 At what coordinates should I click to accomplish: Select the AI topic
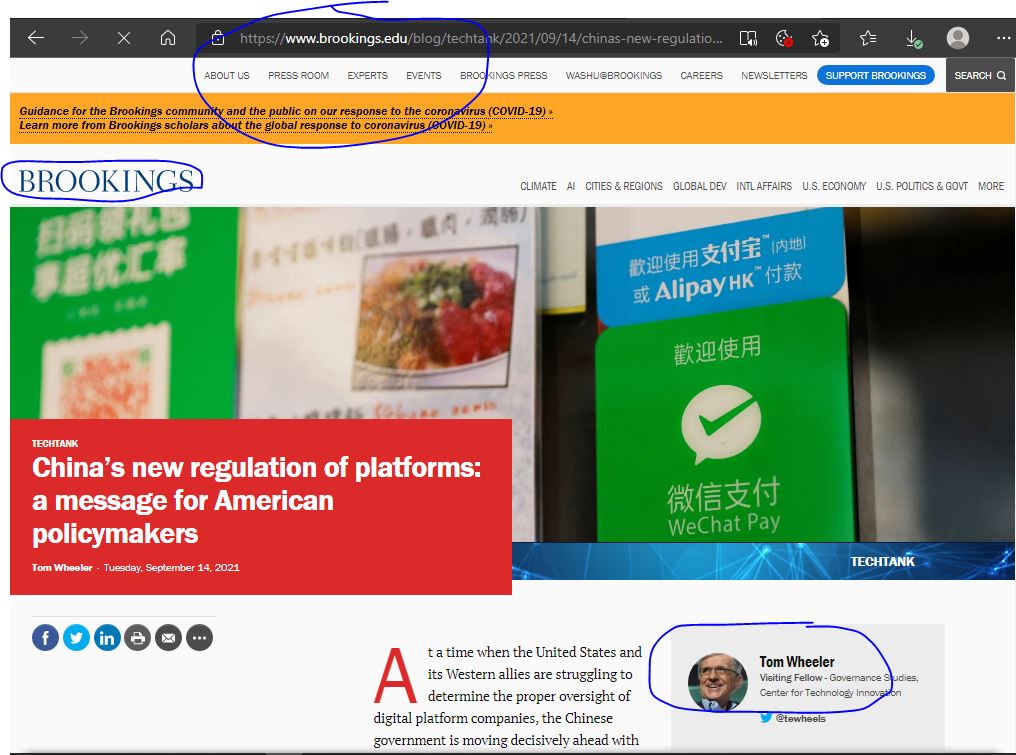pyautogui.click(x=570, y=186)
